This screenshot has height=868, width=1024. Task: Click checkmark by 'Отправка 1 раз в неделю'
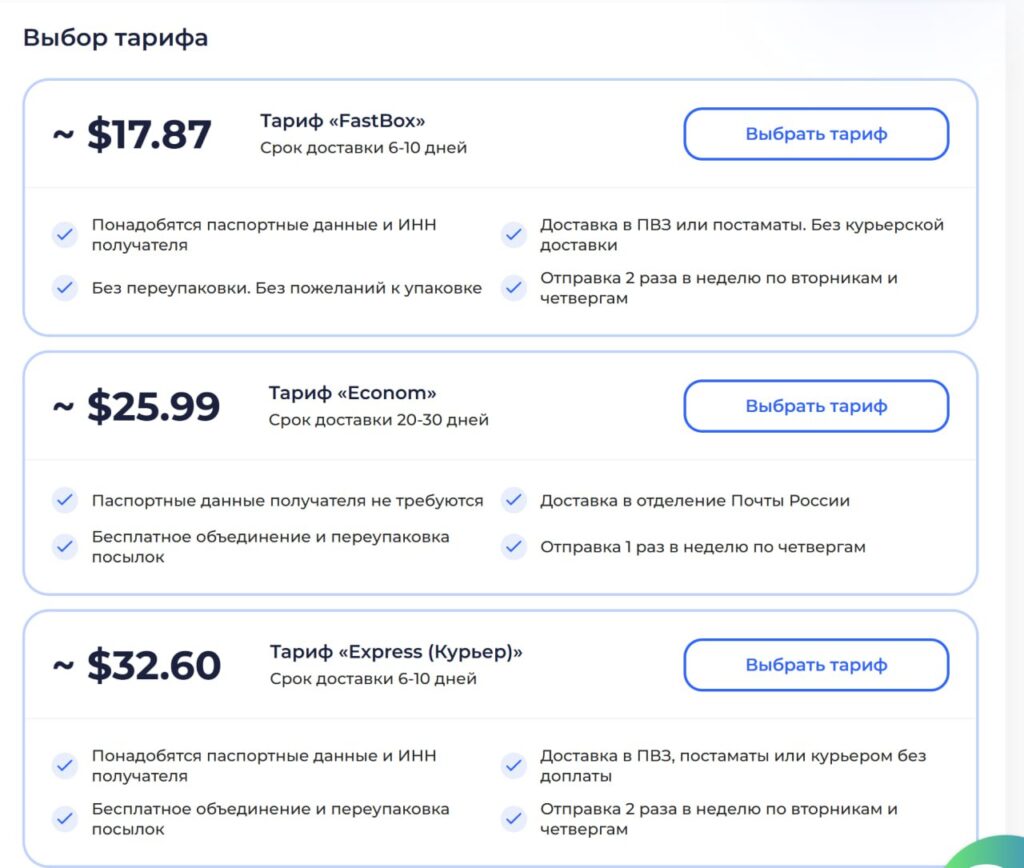514,547
